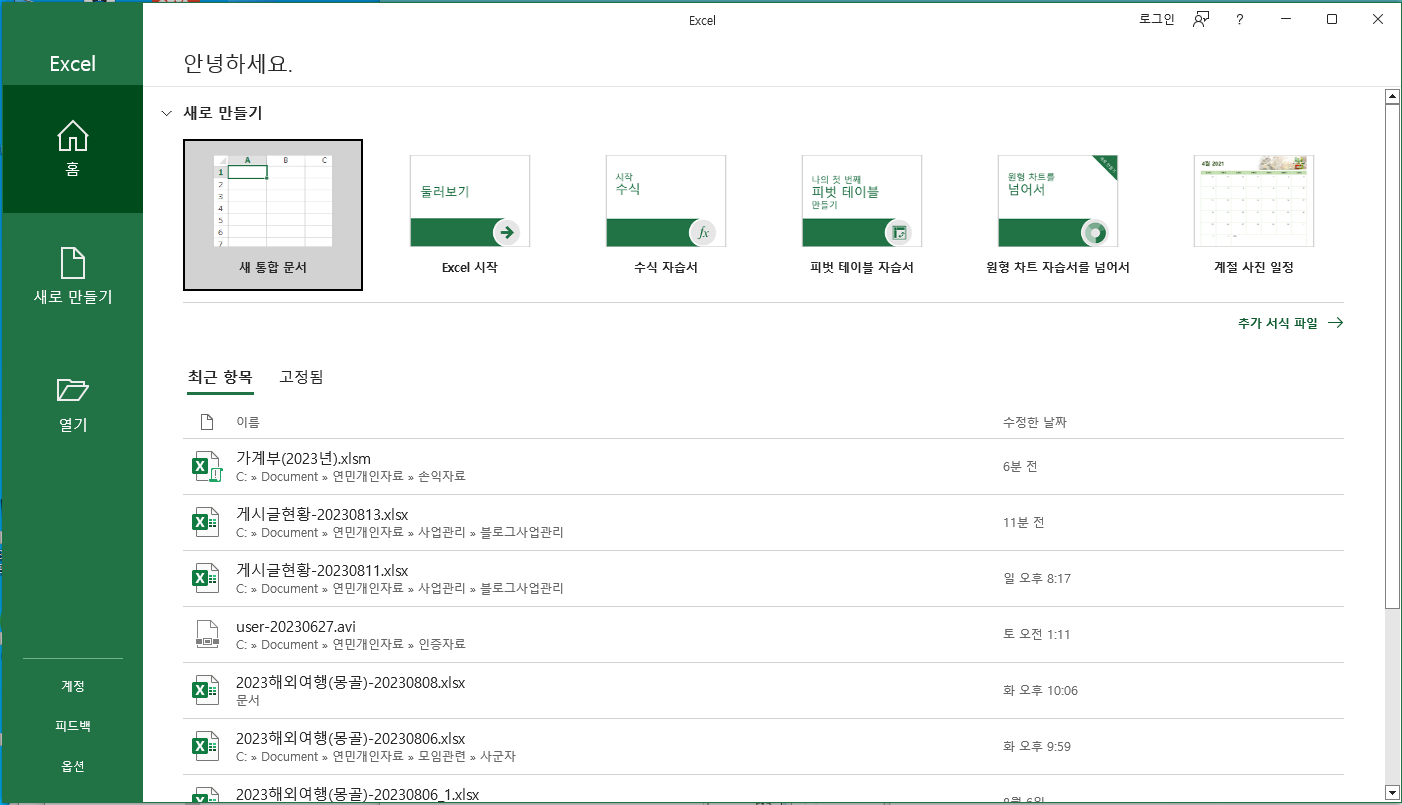Click the path ending 모임관련 » 사군자
This screenshot has width=1402, height=805.
pos(376,757)
